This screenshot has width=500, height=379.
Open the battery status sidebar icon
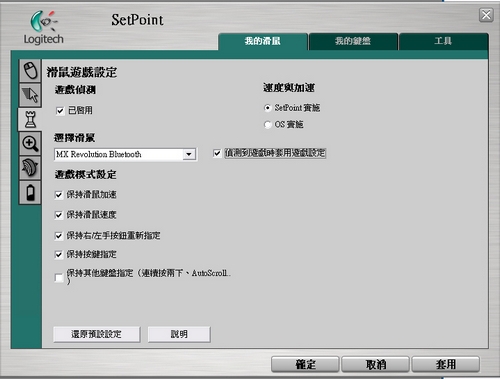click(30, 192)
